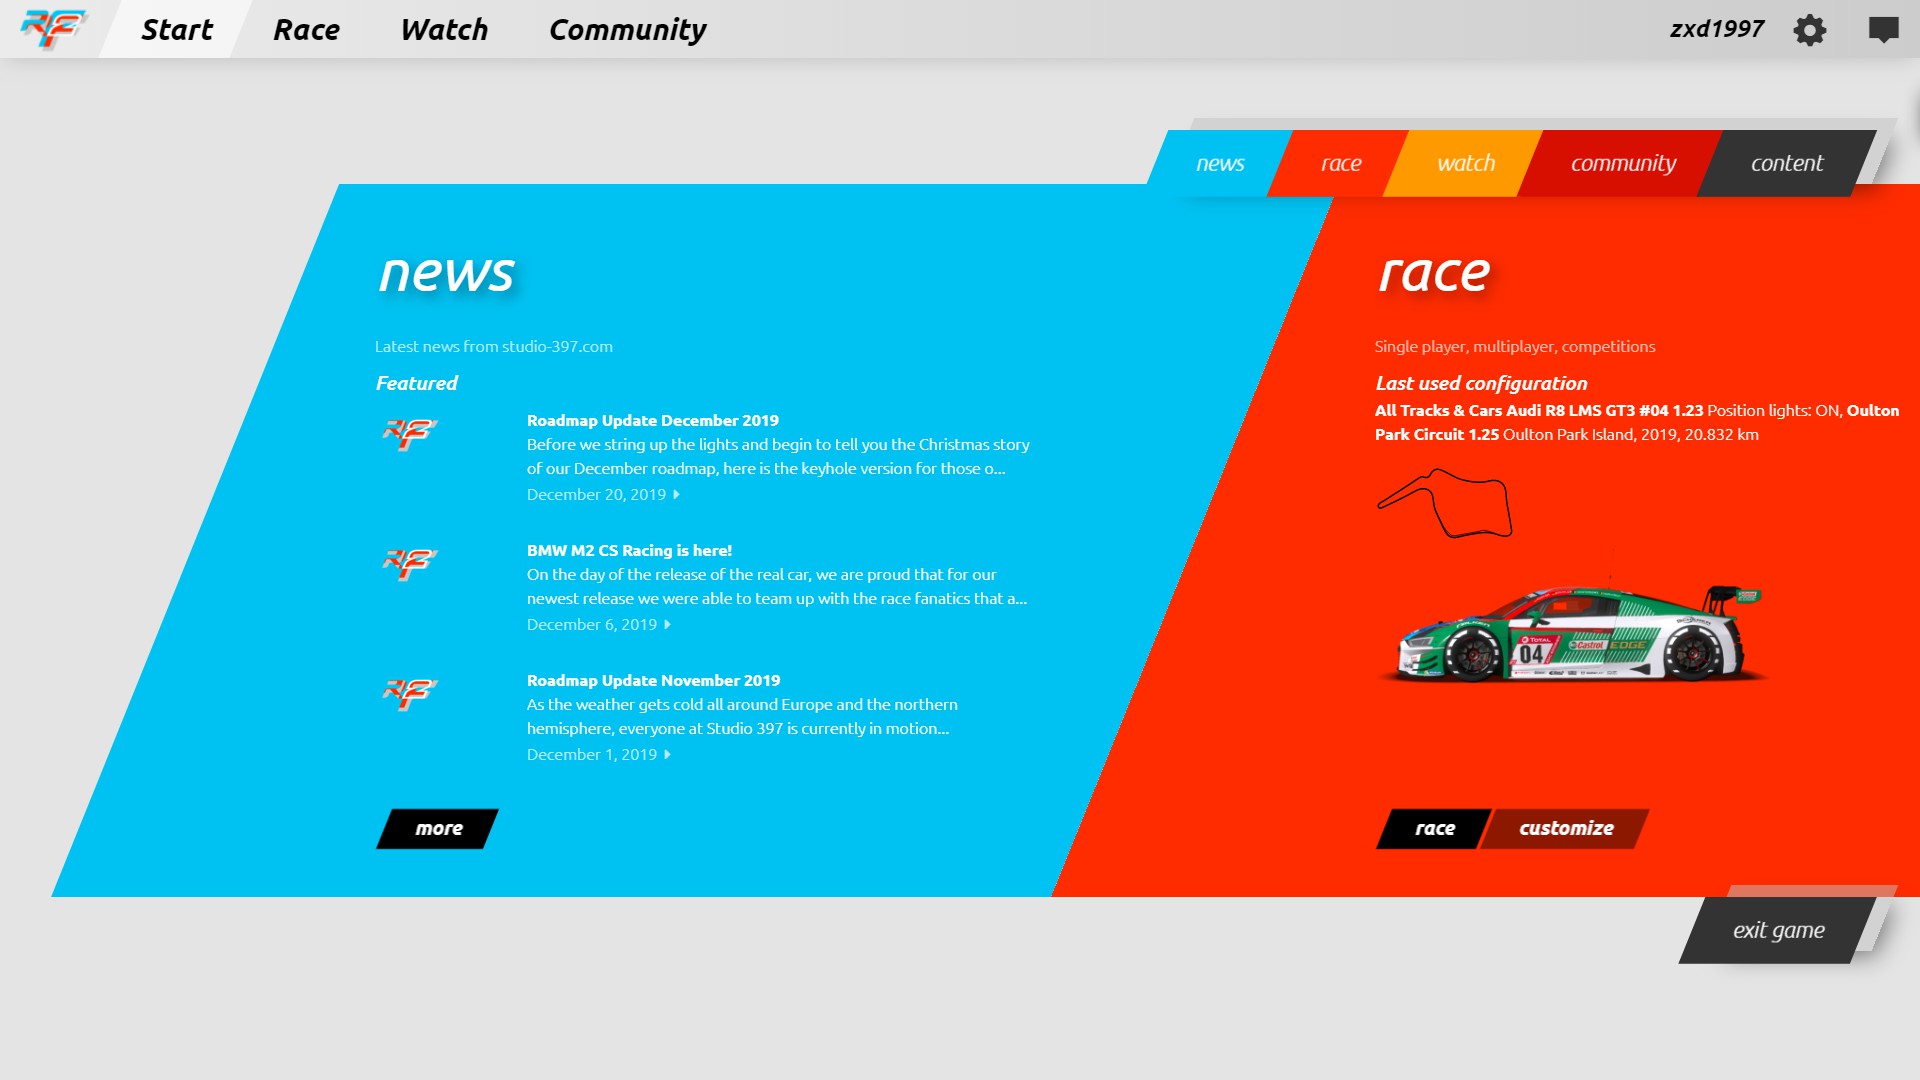
Task: Open the Watch main menu
Action: pyautogui.click(x=444, y=29)
